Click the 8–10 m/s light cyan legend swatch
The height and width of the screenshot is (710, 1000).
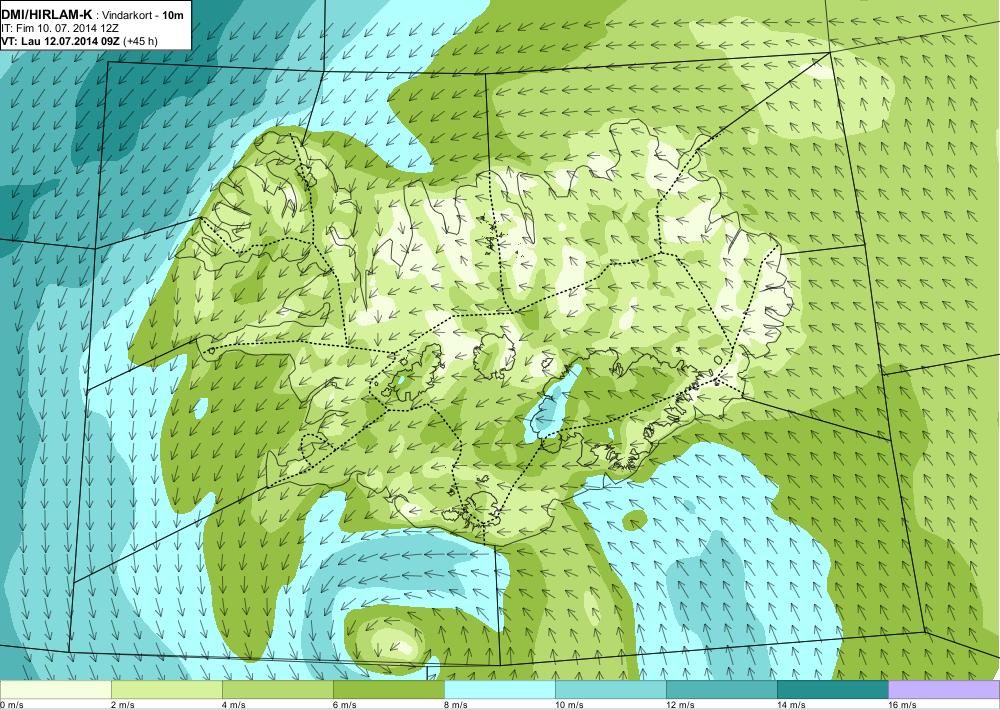[499, 690]
